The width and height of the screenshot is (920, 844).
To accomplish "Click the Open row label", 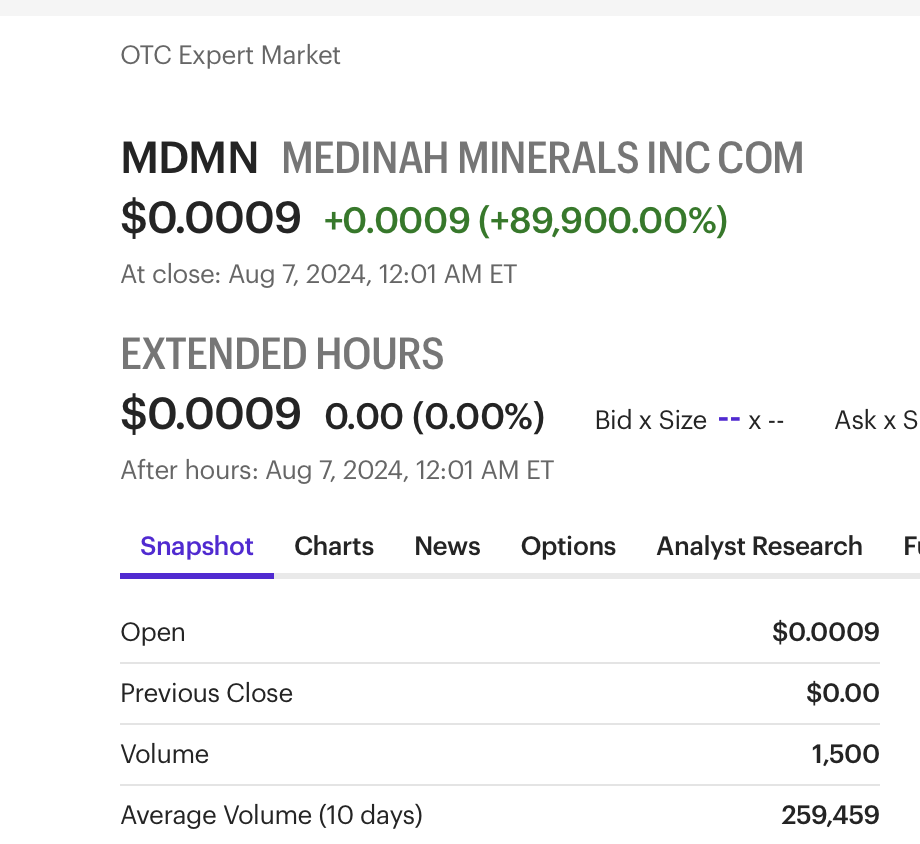I will (x=153, y=632).
